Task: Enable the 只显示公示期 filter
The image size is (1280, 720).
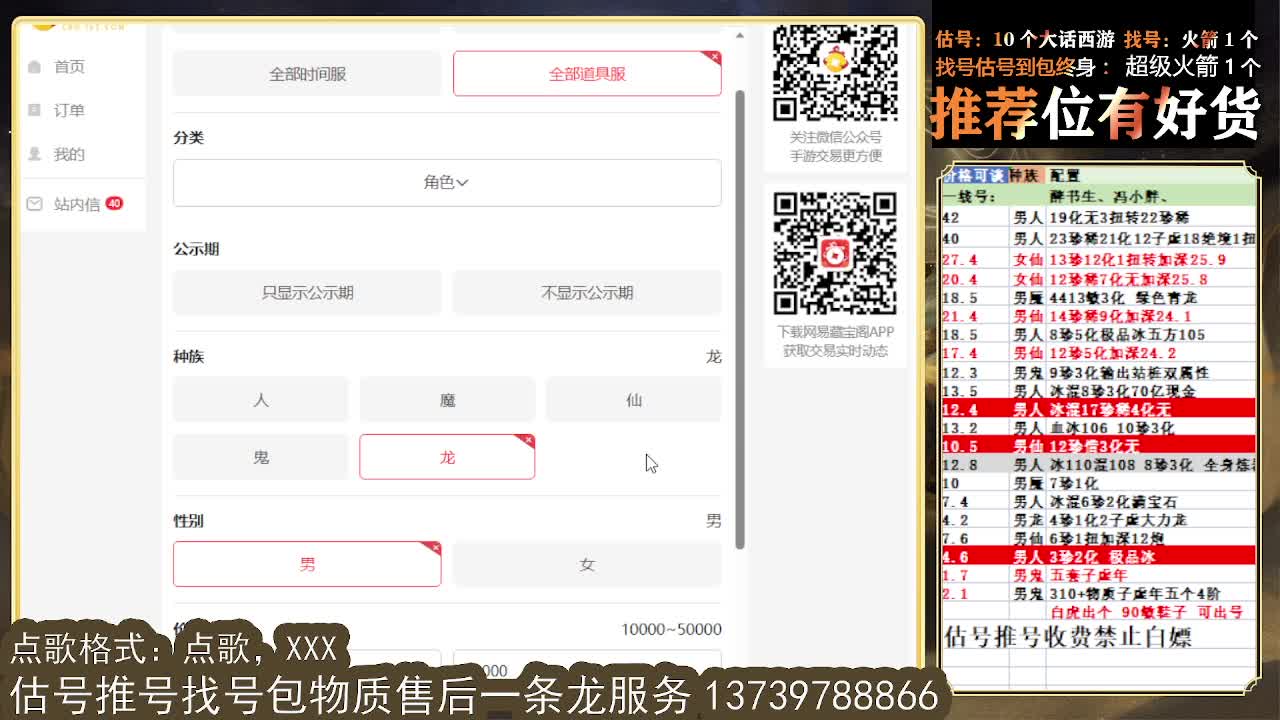Action: 307,293
